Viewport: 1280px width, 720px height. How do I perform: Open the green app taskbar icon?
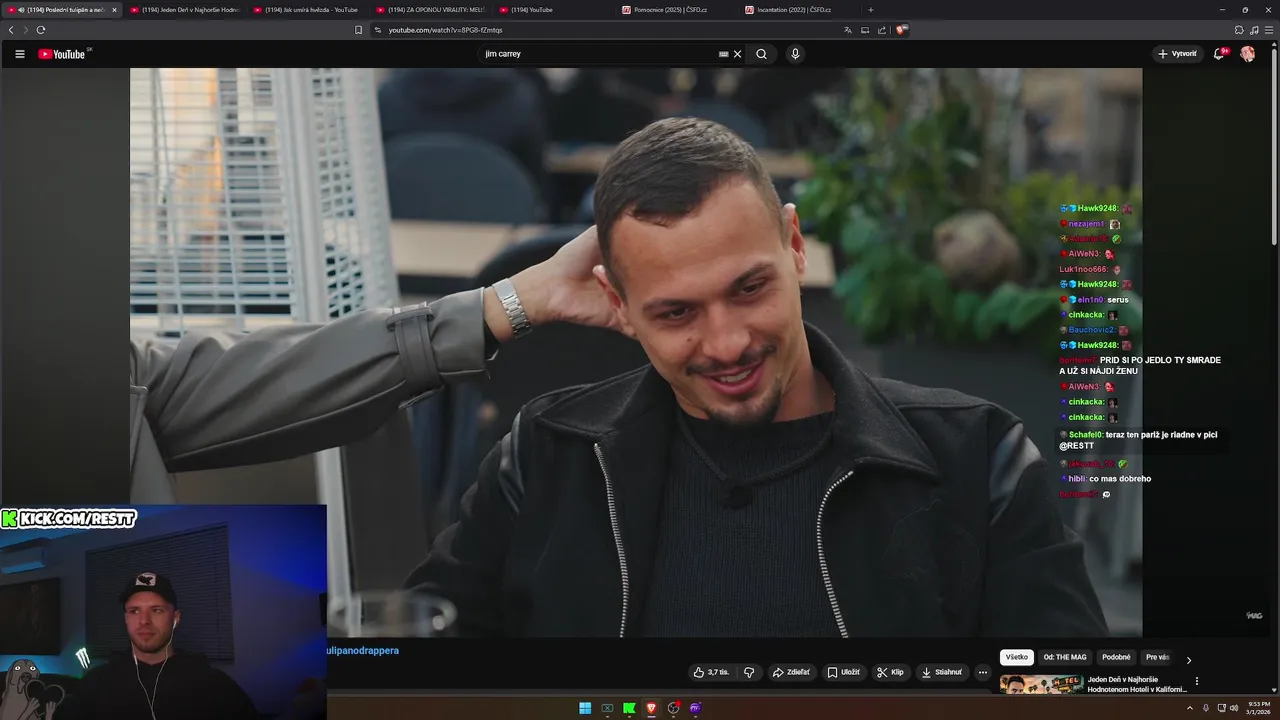point(629,708)
